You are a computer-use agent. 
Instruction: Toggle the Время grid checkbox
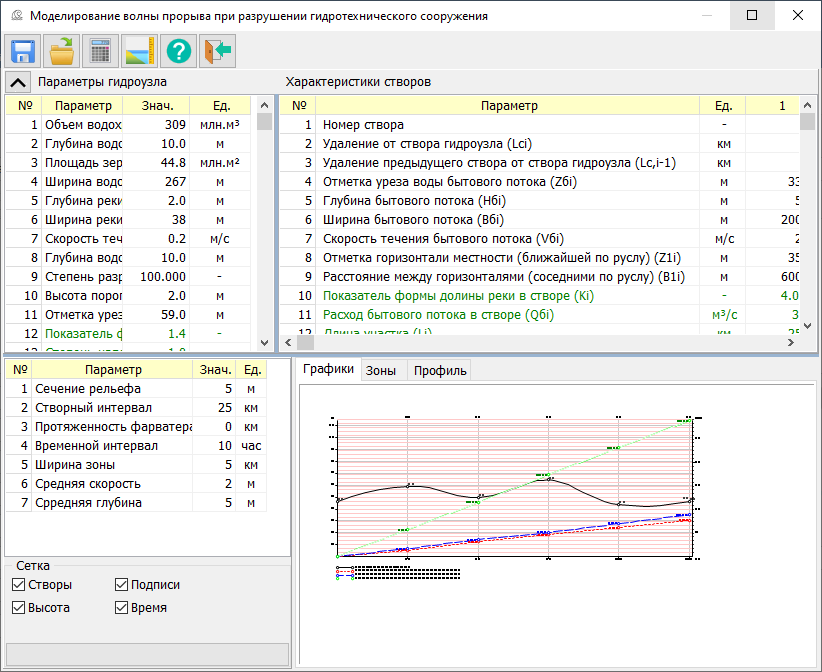pyautogui.click(x=122, y=607)
